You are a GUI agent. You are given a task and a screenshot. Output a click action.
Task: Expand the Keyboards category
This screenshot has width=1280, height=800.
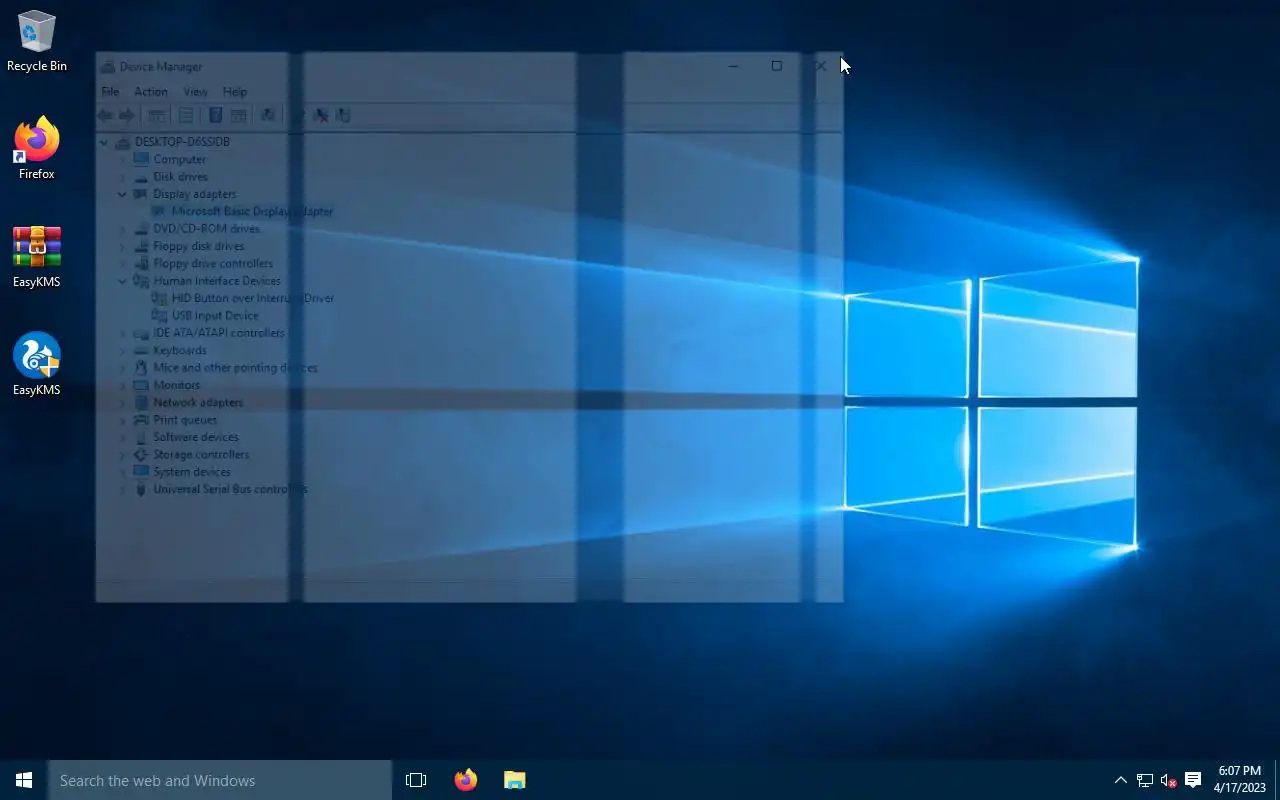123,350
